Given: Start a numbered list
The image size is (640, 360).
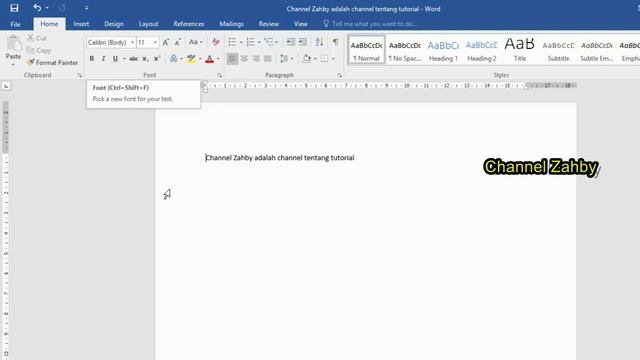Looking at the screenshot, I should [x=250, y=42].
